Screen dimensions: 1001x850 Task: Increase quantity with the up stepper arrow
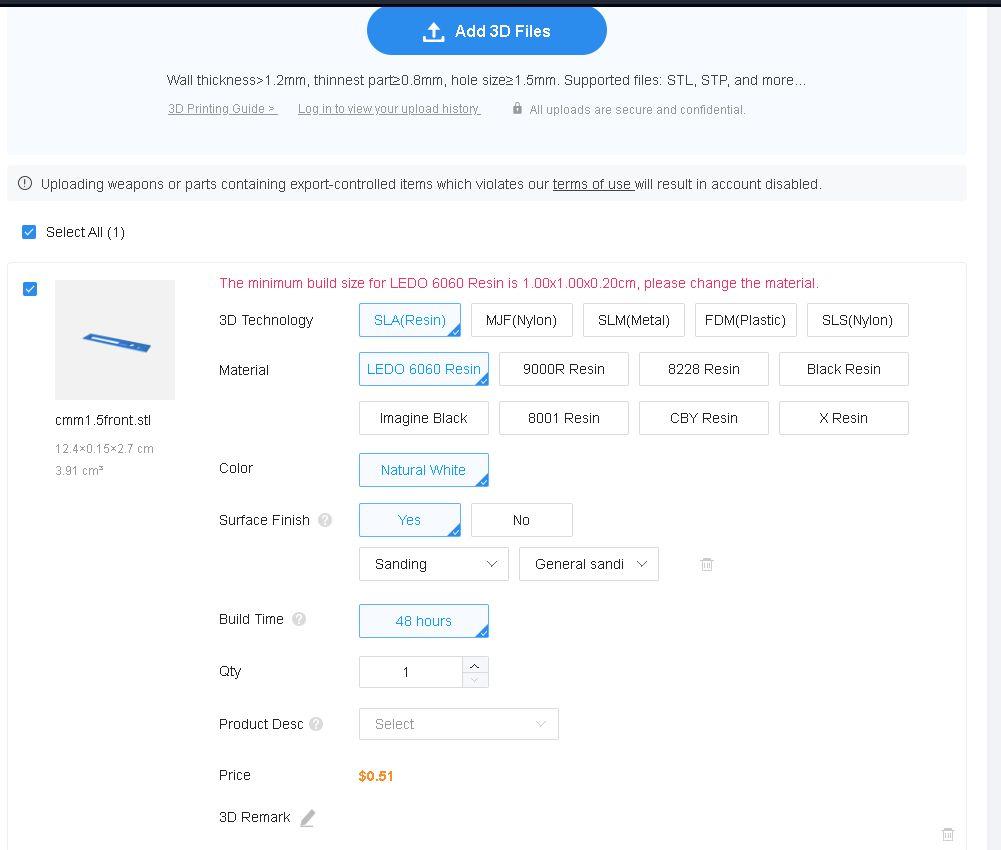click(475, 665)
